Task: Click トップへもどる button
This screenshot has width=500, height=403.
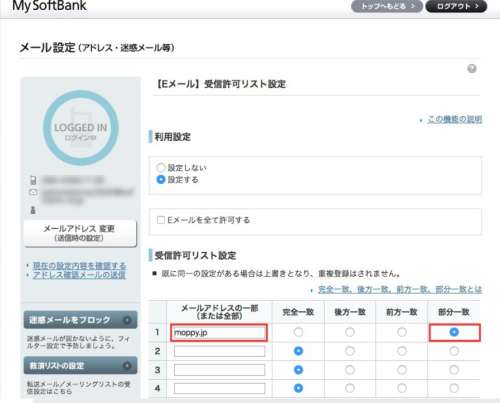Action: (x=387, y=6)
